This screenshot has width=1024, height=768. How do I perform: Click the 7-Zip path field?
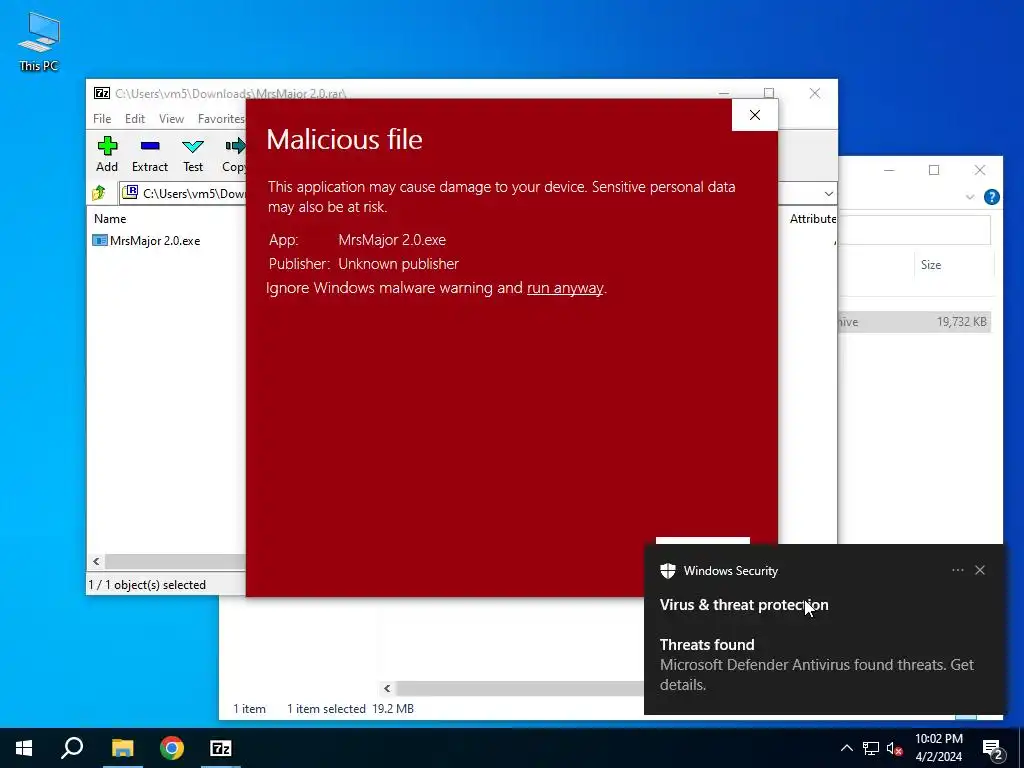point(184,193)
